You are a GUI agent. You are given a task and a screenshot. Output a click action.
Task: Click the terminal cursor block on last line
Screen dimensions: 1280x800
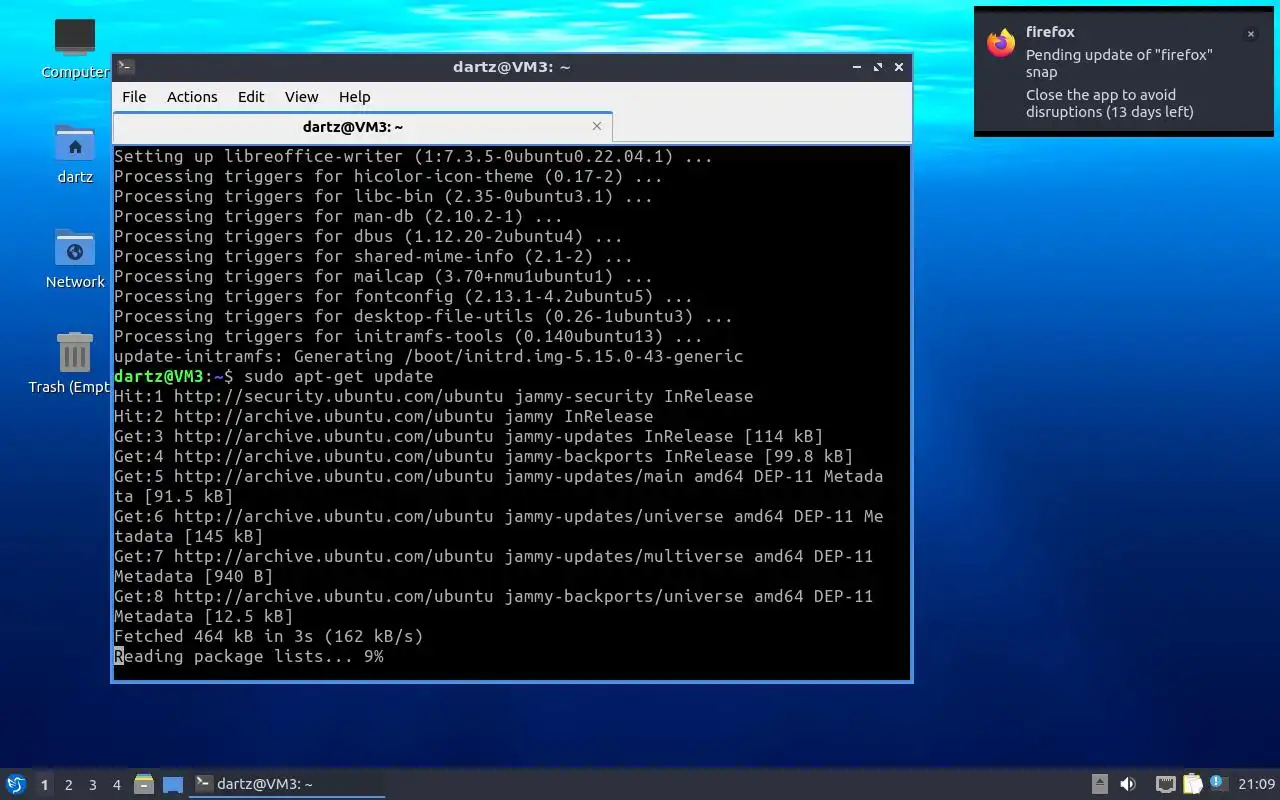pyautogui.click(x=119, y=656)
